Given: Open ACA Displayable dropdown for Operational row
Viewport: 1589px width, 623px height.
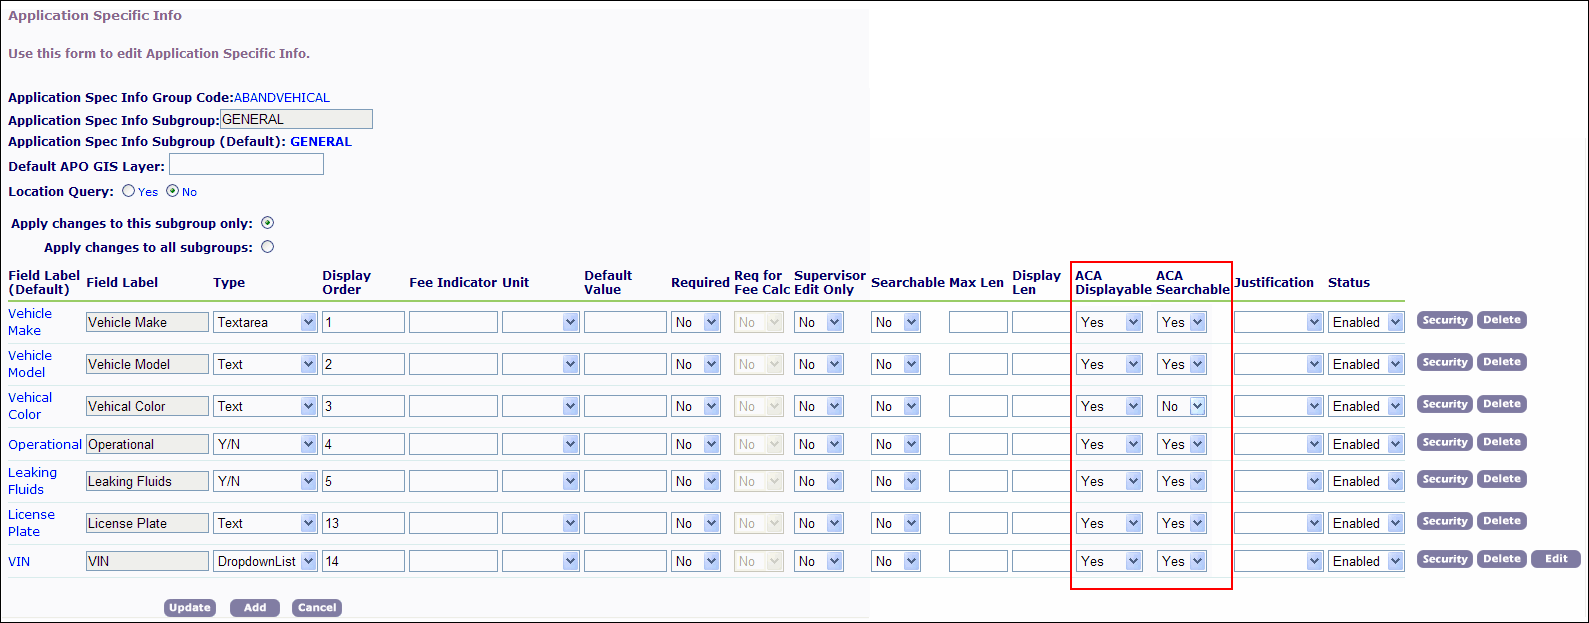Looking at the screenshot, I should pyautogui.click(x=1109, y=444).
